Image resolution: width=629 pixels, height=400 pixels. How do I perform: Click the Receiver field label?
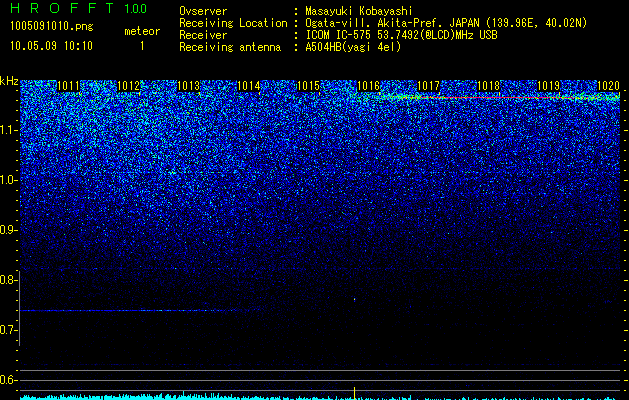(x=203, y=35)
